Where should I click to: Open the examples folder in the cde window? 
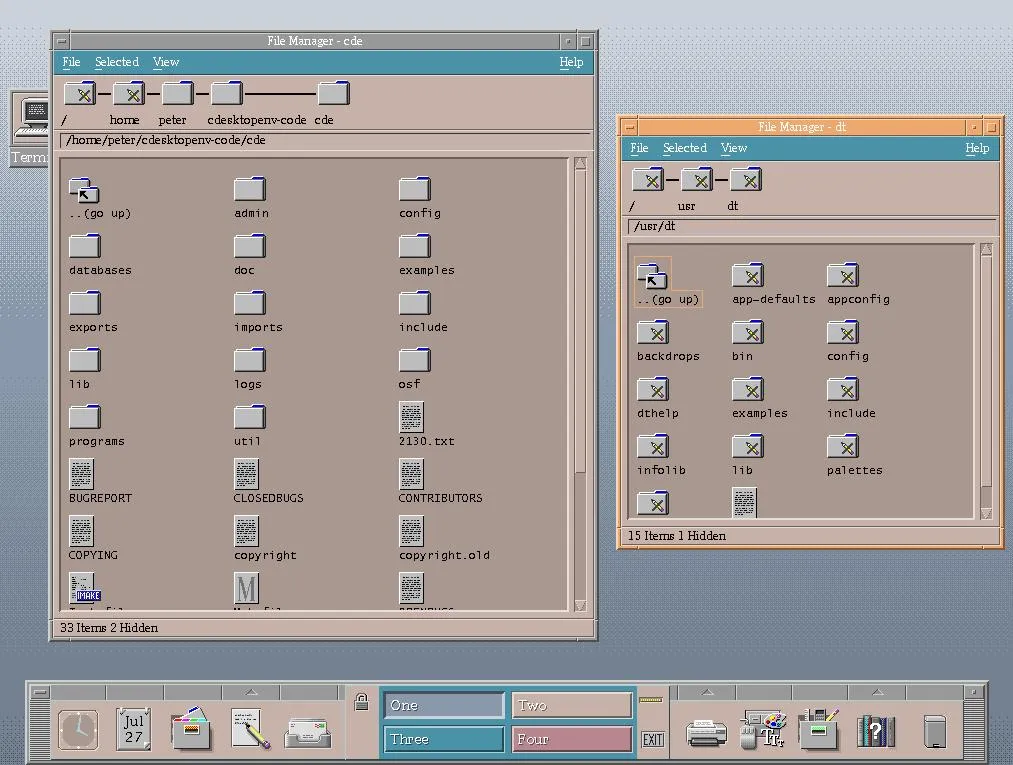pos(413,248)
